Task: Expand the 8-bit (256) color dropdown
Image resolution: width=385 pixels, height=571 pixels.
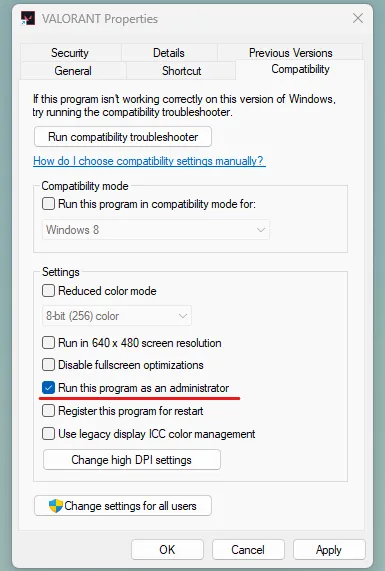Action: click(x=117, y=316)
